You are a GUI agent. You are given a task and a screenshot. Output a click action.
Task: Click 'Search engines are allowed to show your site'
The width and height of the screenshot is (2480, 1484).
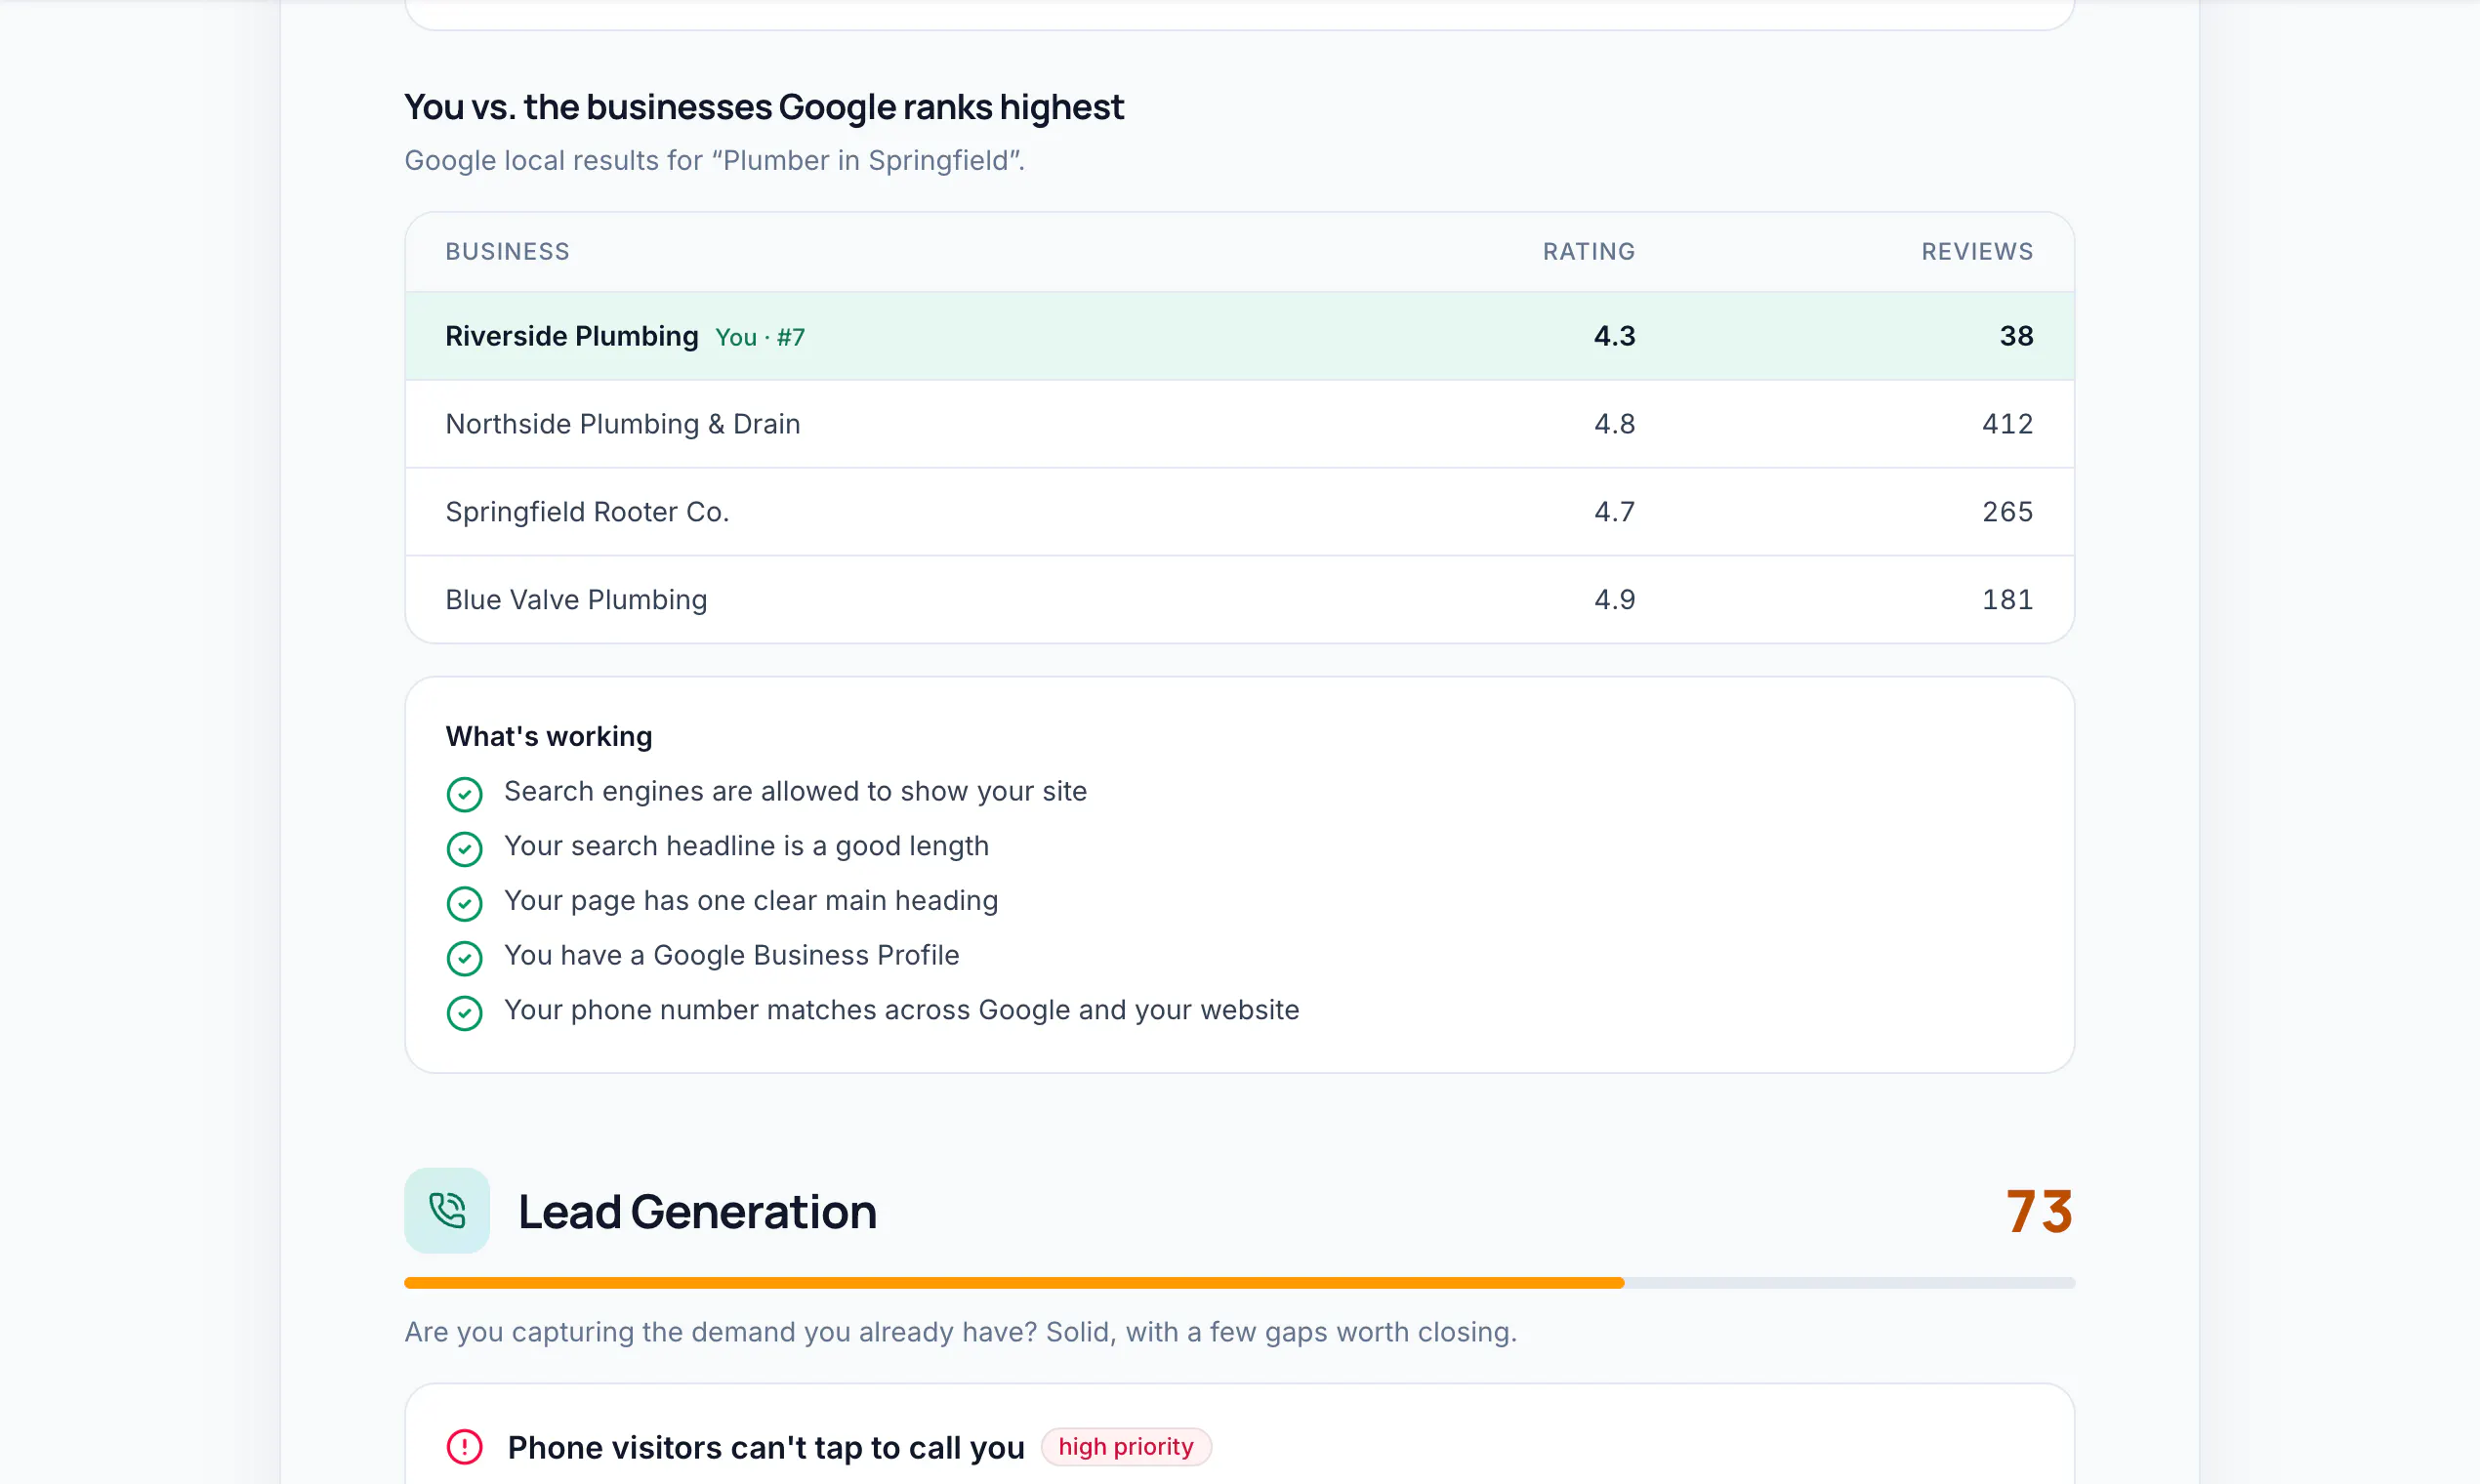click(x=795, y=791)
